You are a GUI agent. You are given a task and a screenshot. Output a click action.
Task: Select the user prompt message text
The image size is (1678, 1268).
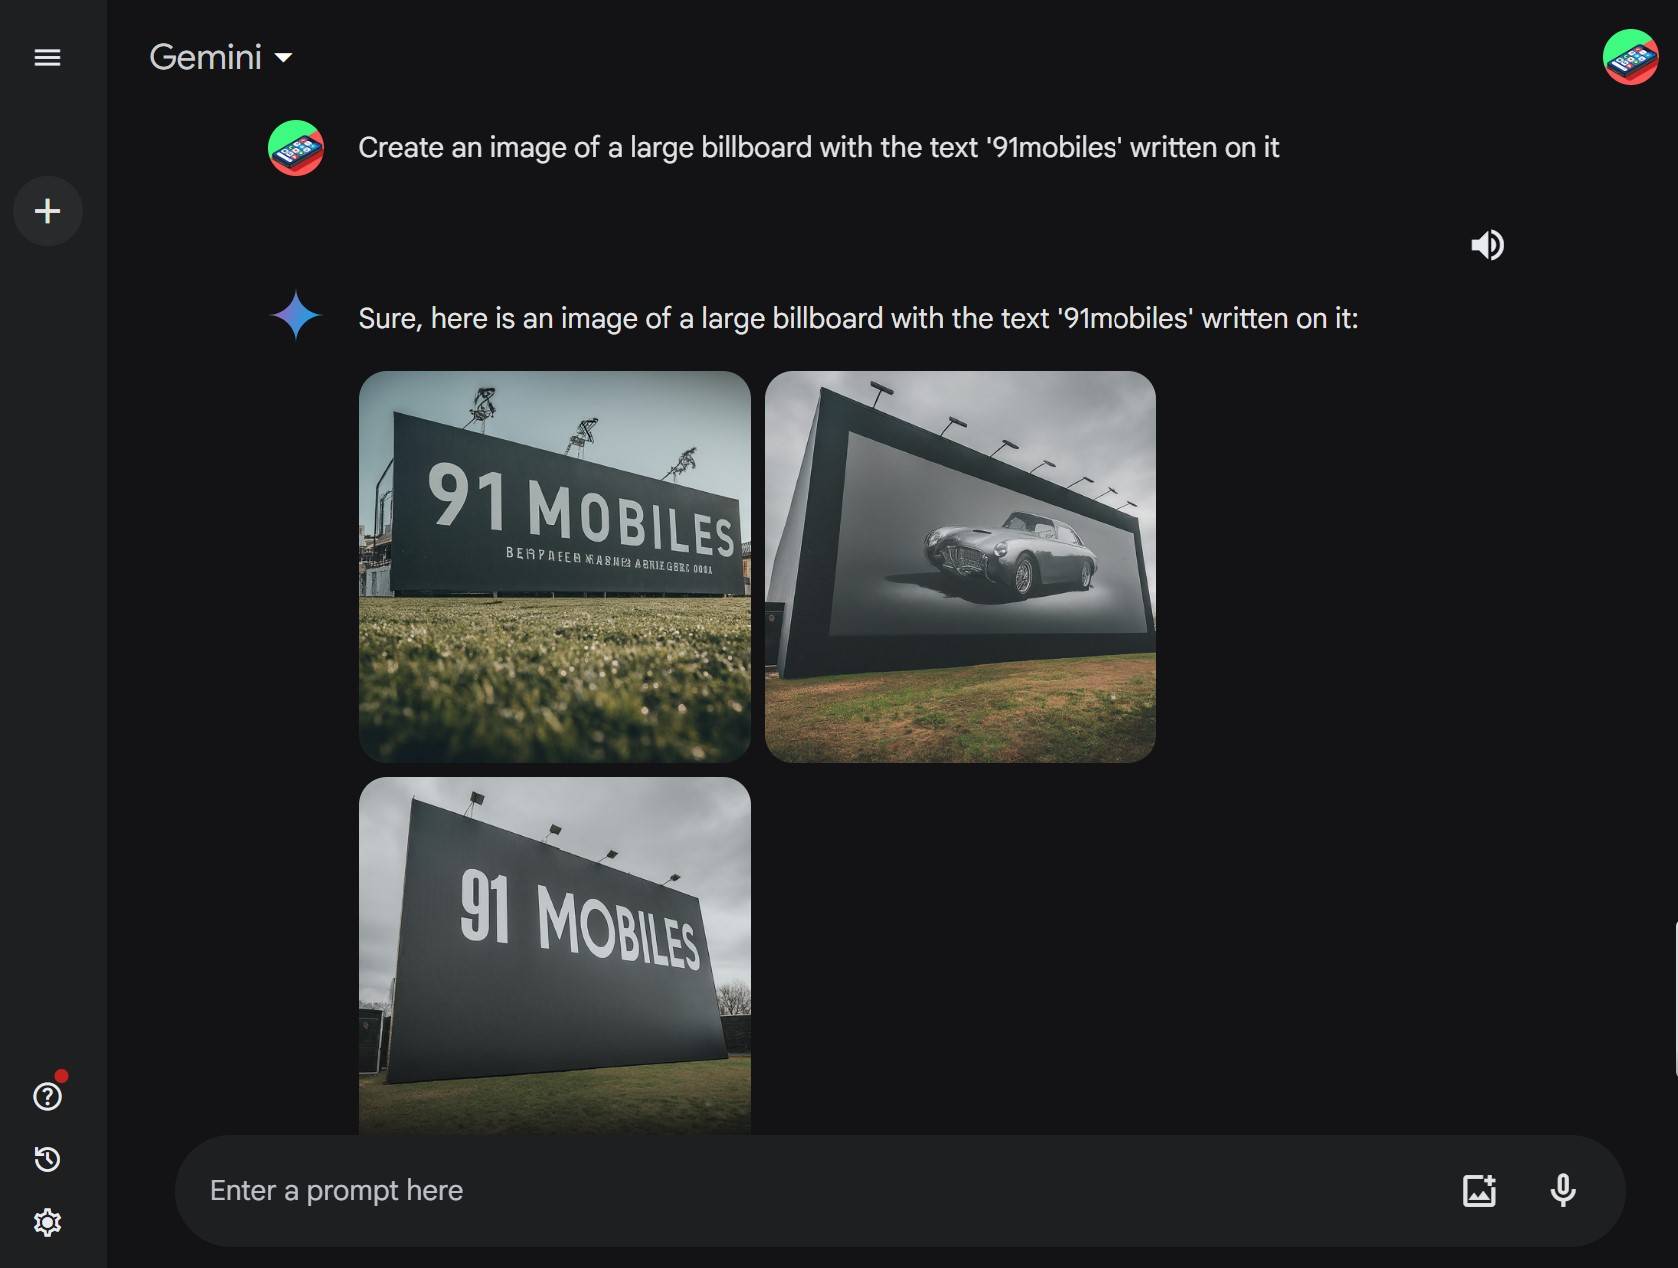point(819,148)
